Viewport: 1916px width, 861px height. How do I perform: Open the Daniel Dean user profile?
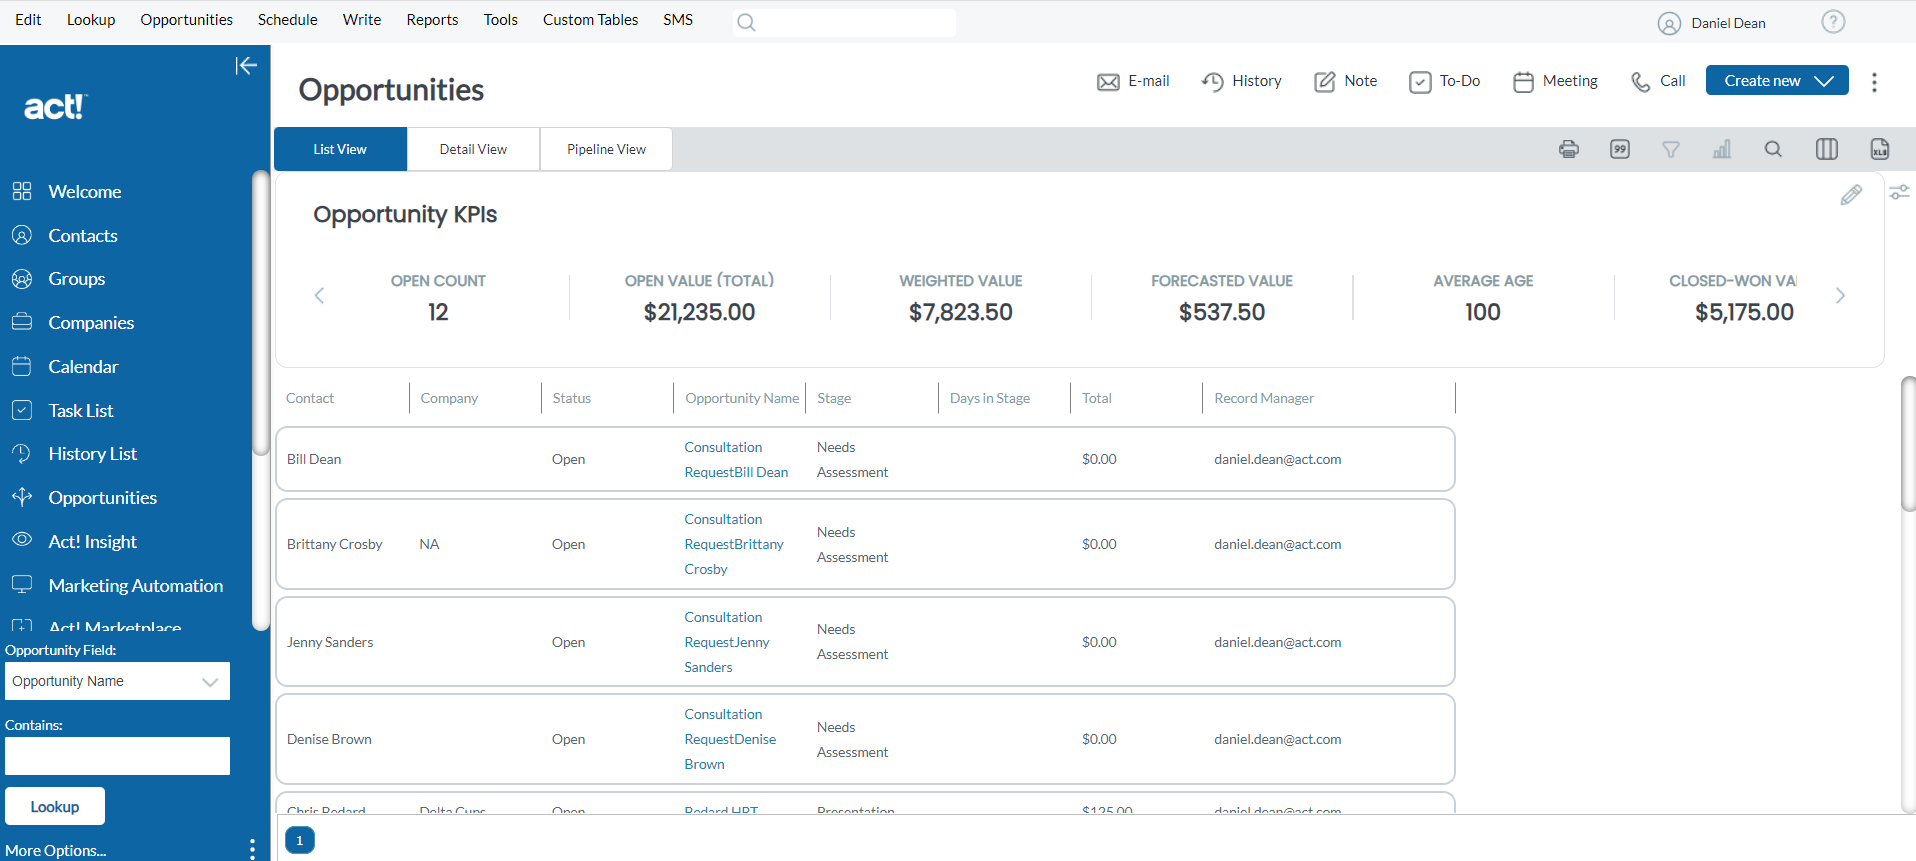point(1712,23)
